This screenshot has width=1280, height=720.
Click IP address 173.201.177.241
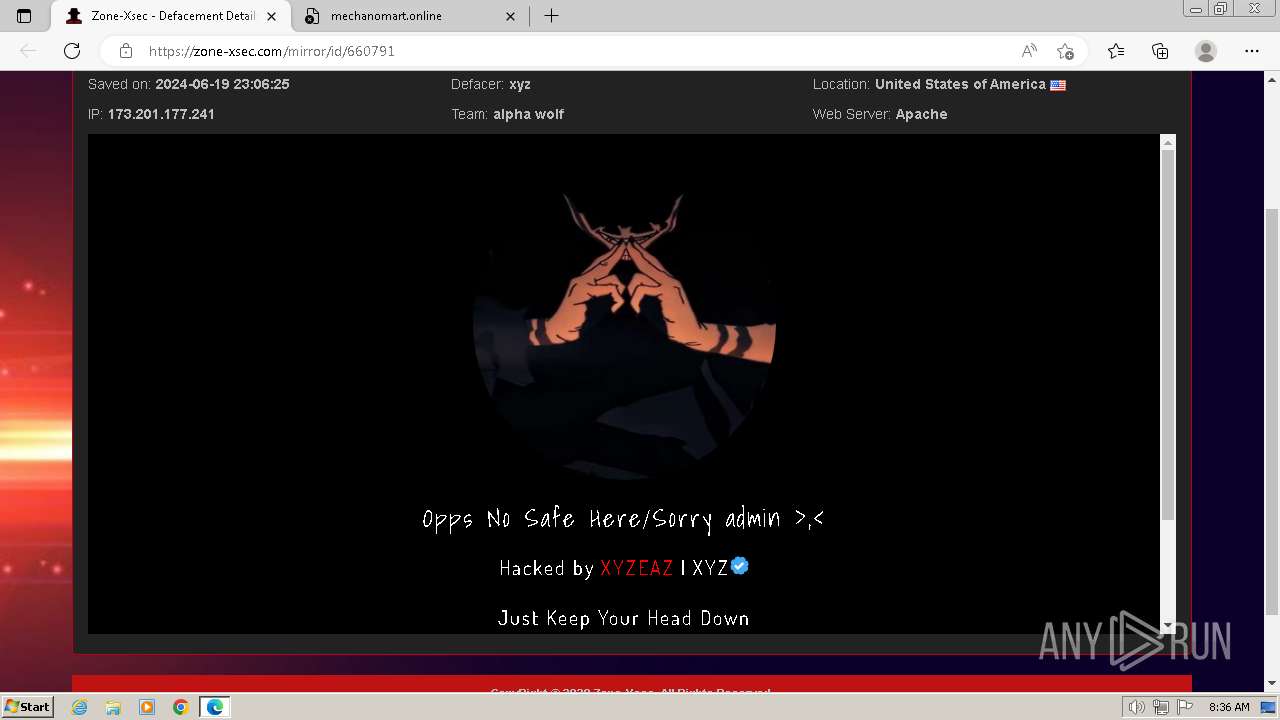[161, 114]
